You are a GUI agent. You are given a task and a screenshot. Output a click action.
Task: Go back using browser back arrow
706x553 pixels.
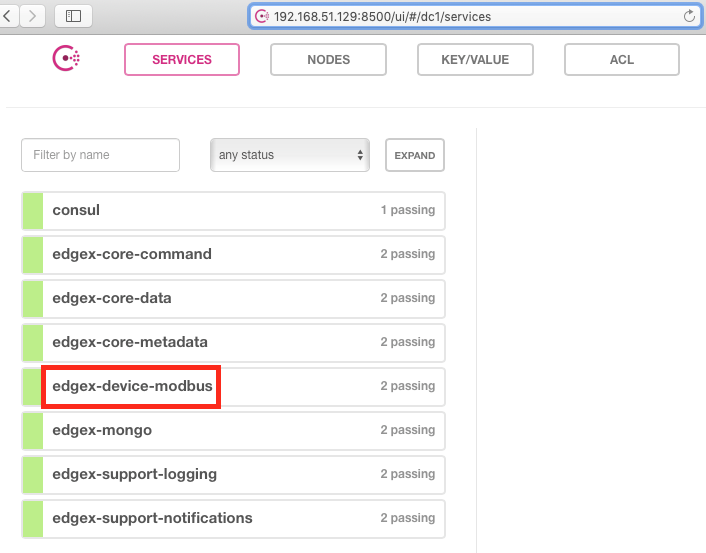(x=9, y=16)
